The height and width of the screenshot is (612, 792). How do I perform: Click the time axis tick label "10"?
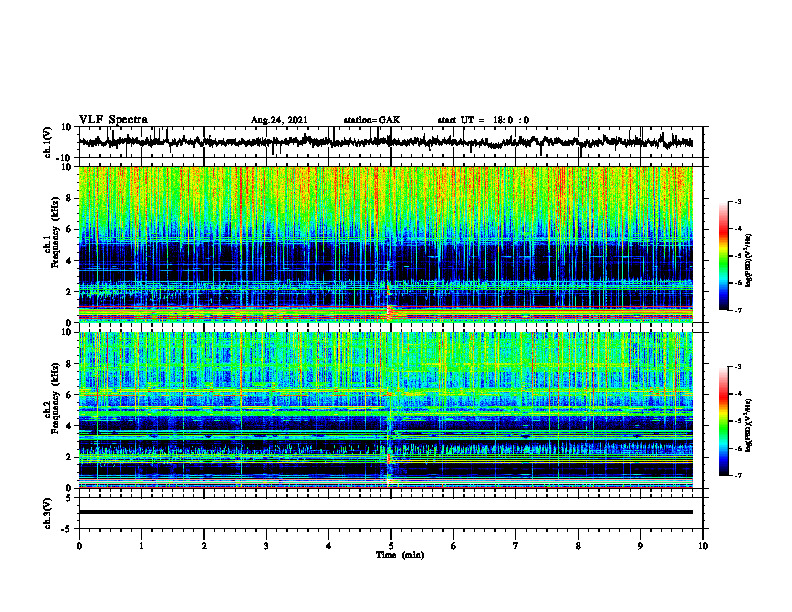click(x=703, y=546)
